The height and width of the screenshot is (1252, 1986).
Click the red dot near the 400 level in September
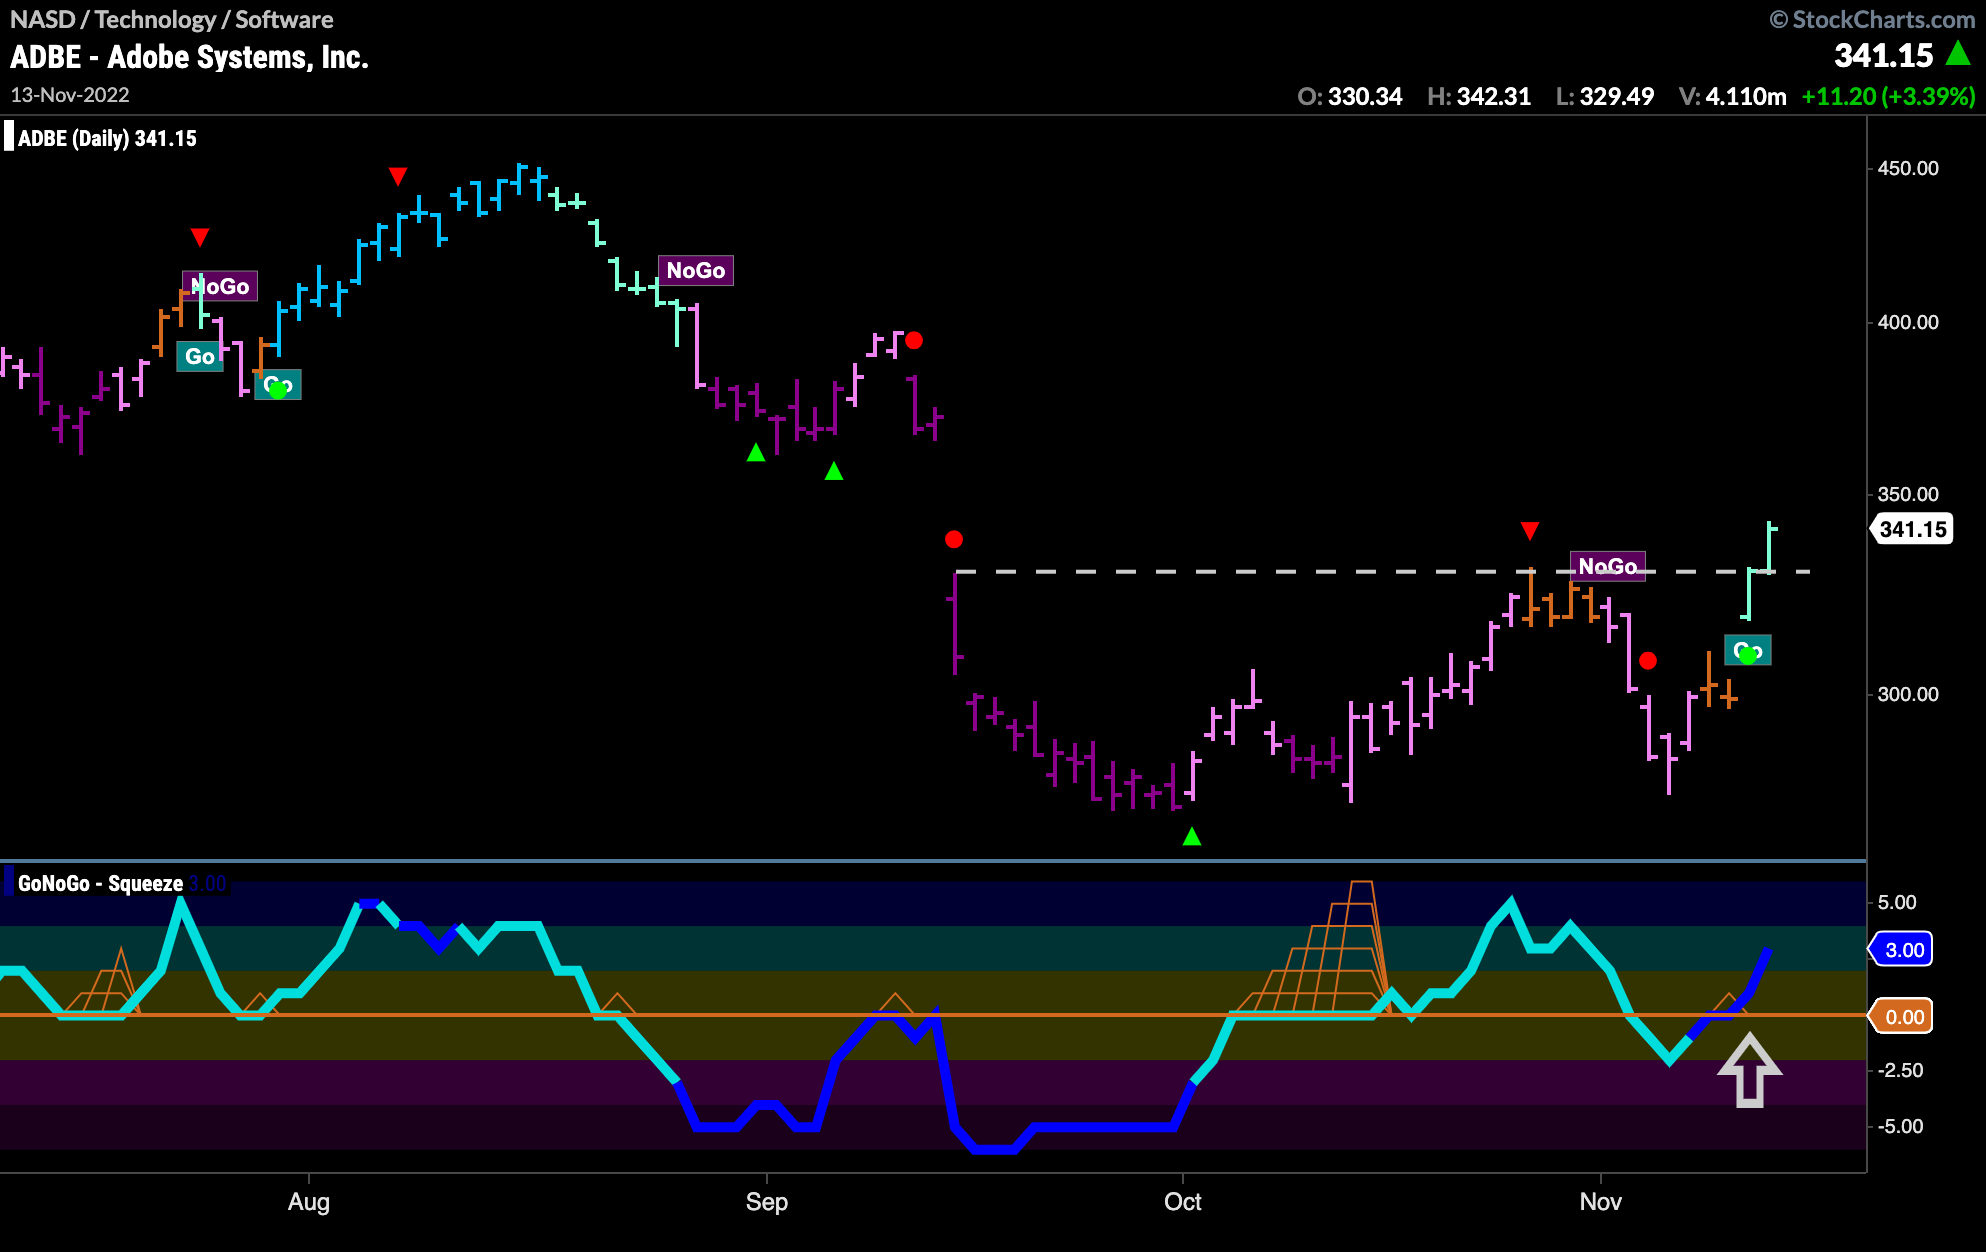click(x=914, y=341)
